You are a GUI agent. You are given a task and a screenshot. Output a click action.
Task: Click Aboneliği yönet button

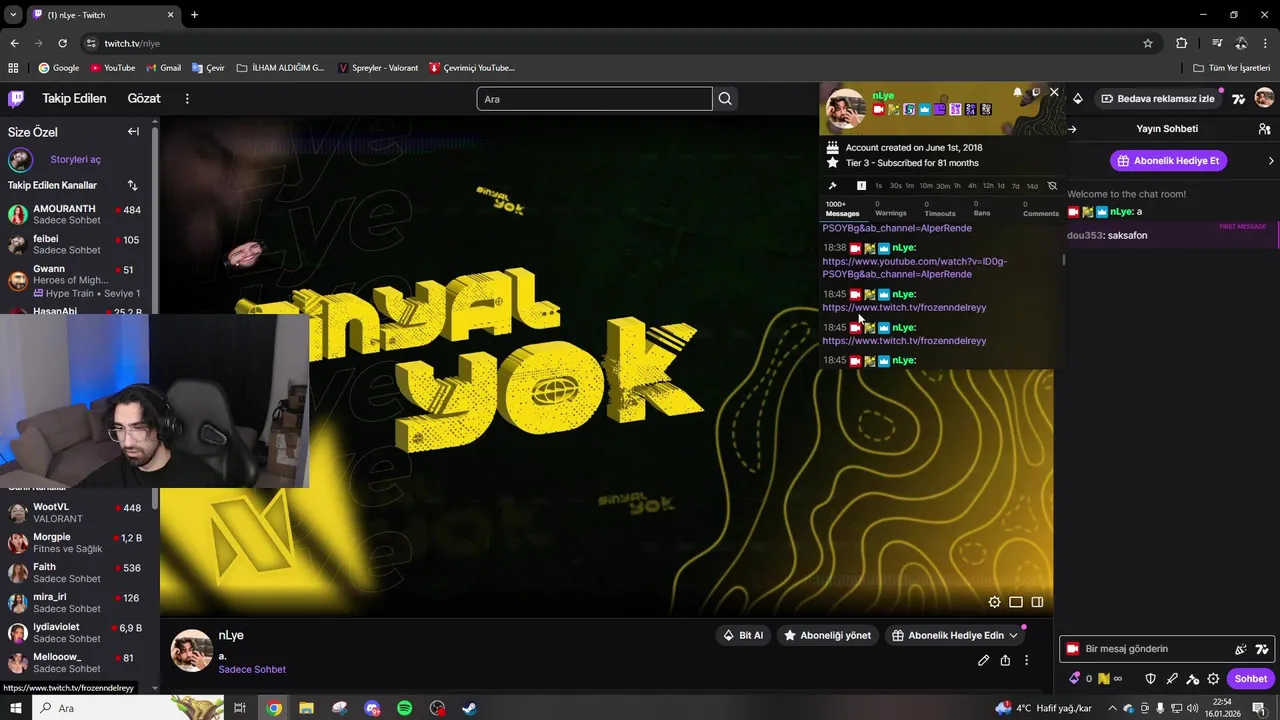tap(827, 635)
